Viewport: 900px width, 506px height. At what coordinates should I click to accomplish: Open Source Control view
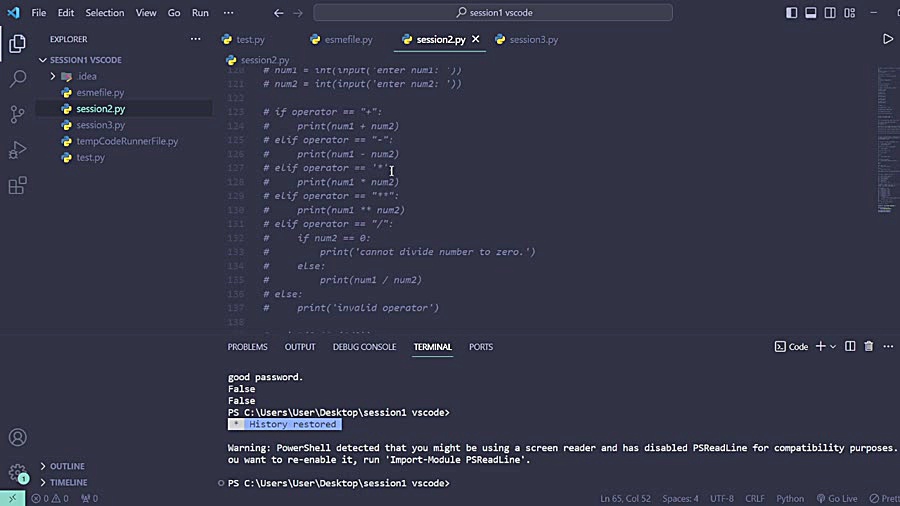pos(17,114)
